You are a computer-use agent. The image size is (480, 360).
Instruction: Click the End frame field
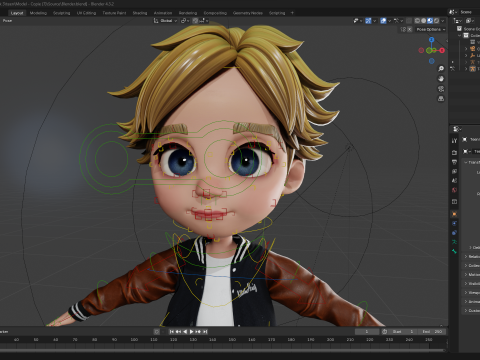pos(432,332)
